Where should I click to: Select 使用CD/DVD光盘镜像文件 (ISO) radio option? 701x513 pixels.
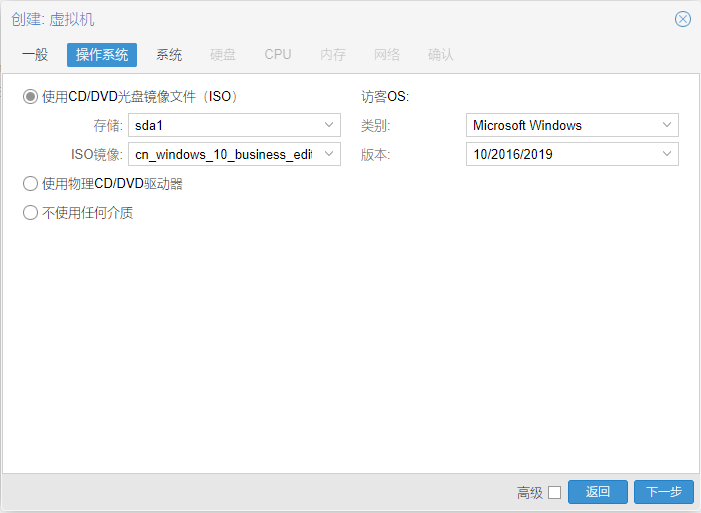[x=30, y=97]
